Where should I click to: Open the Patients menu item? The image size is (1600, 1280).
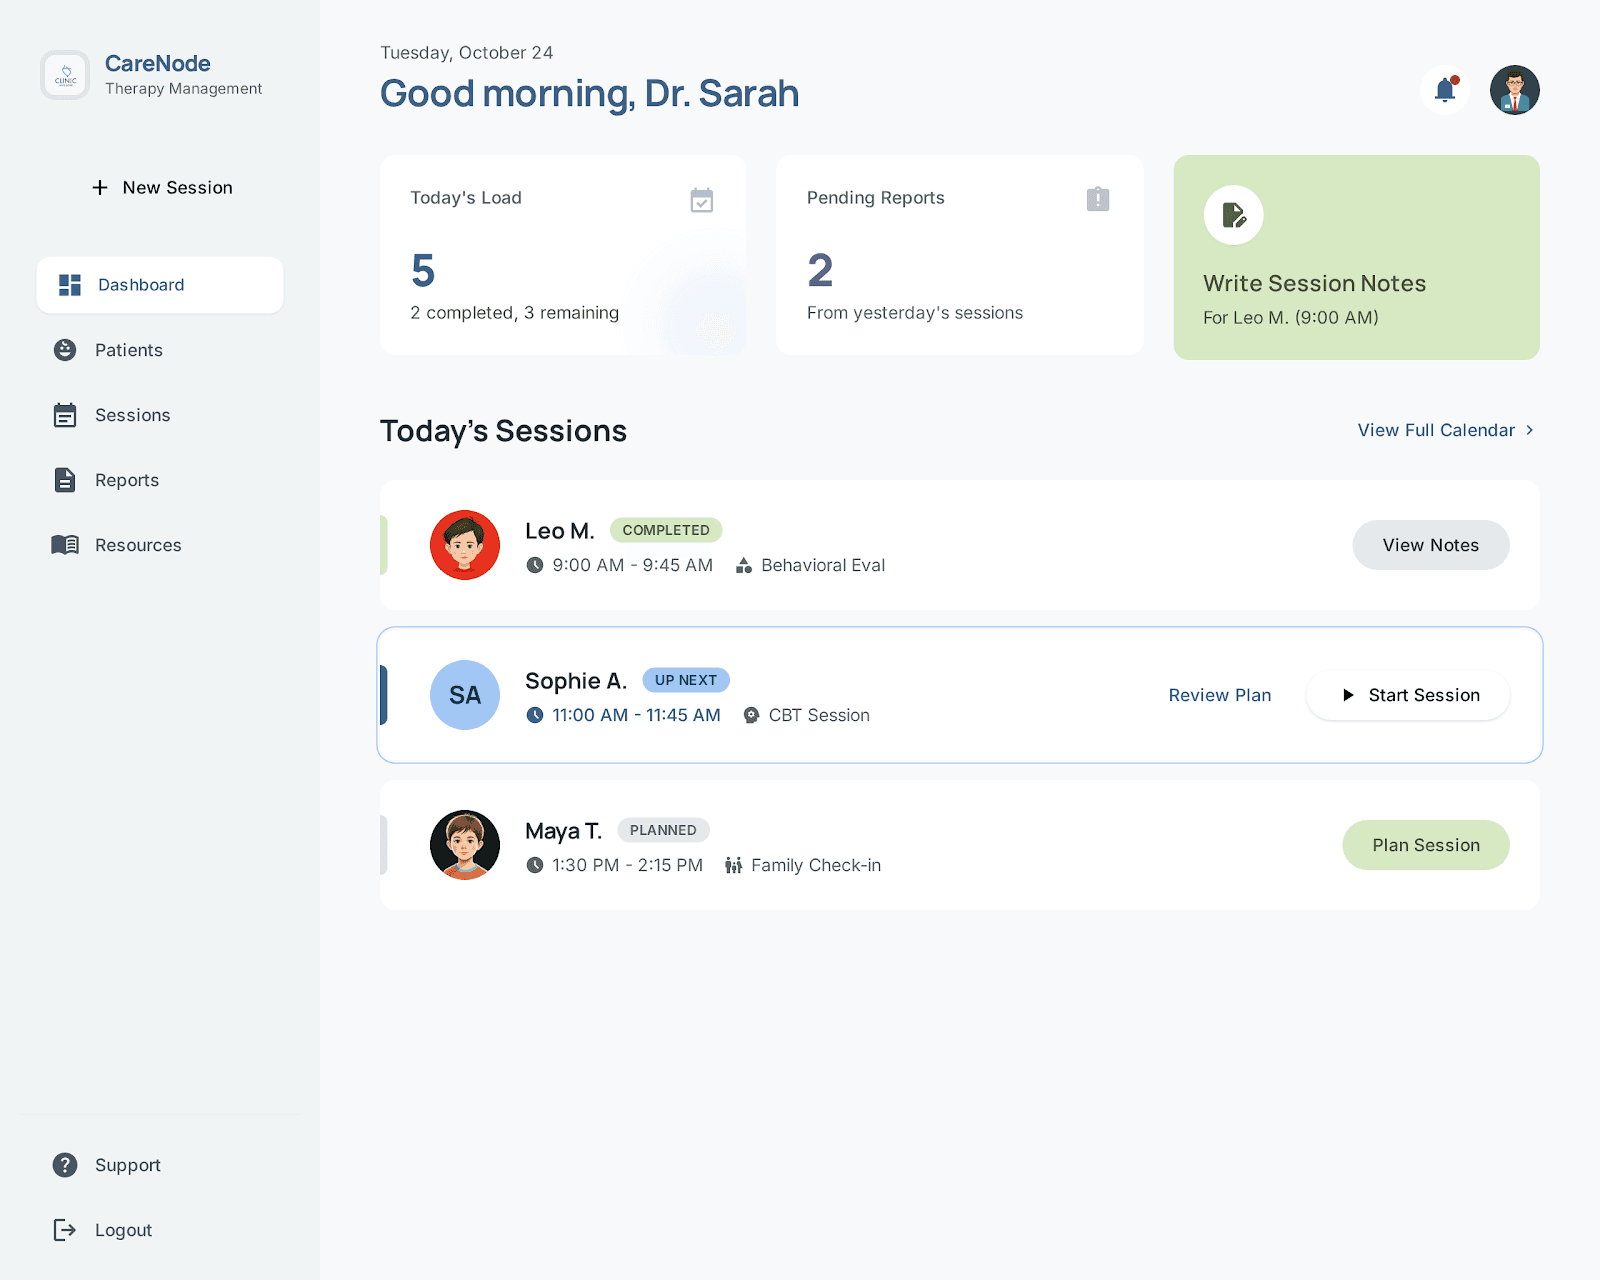160,350
